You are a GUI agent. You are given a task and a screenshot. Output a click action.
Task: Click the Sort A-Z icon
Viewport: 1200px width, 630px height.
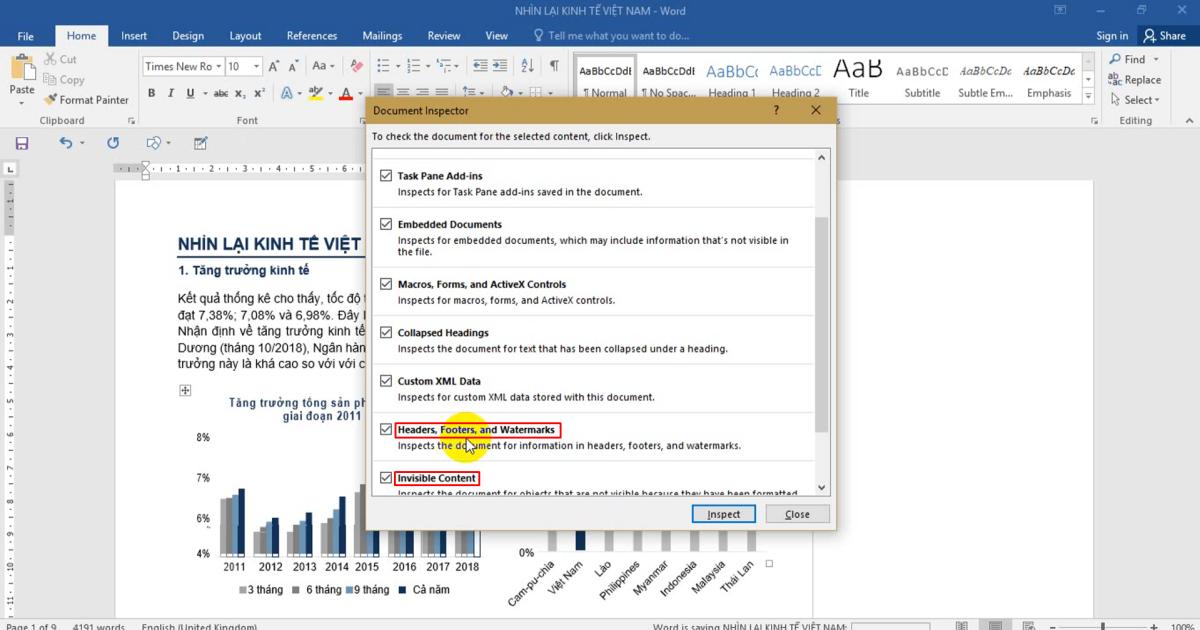point(528,66)
